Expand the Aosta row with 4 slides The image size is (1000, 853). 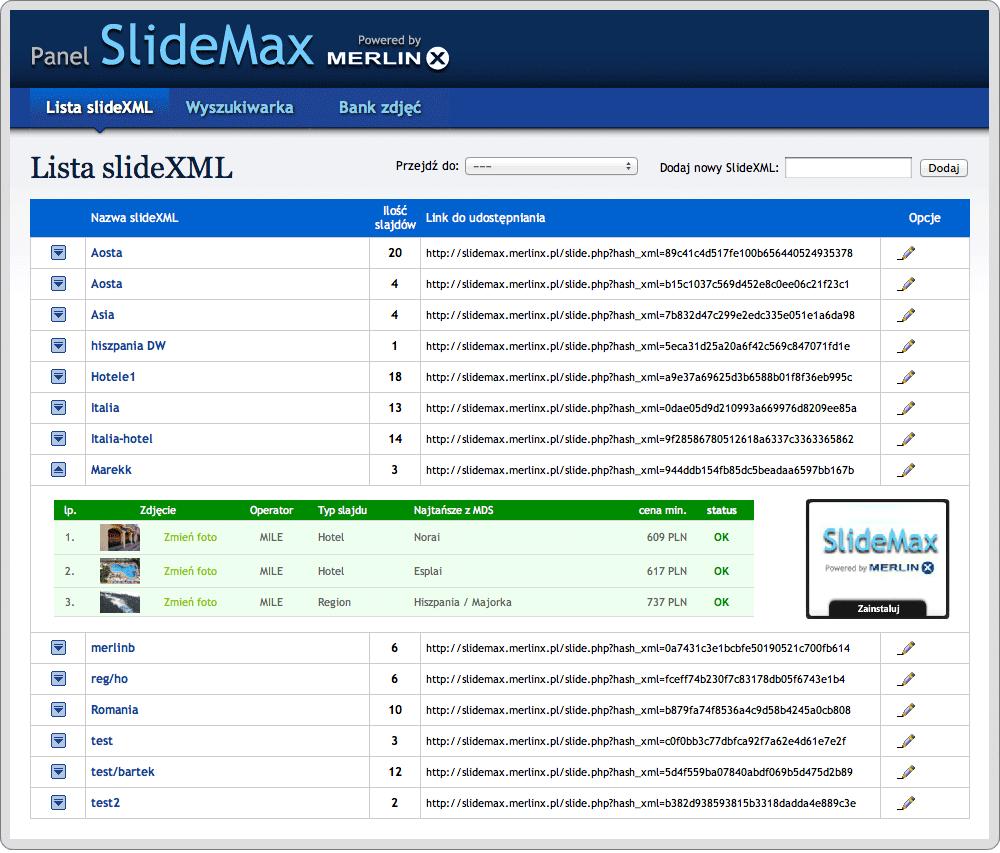pos(58,284)
